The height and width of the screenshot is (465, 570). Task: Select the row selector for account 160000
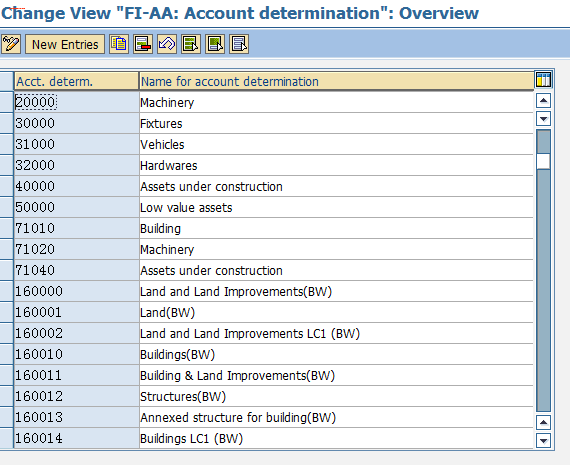coord(7,291)
